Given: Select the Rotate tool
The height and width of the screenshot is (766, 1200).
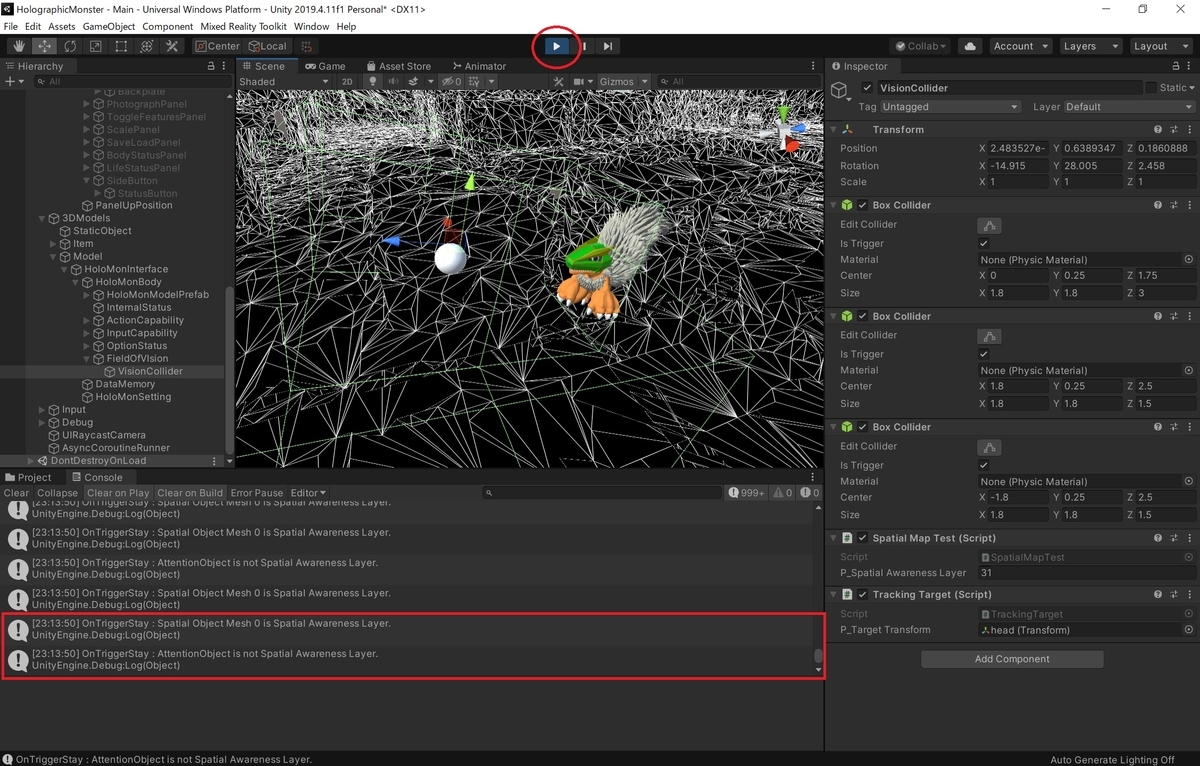Looking at the screenshot, I should [70, 46].
